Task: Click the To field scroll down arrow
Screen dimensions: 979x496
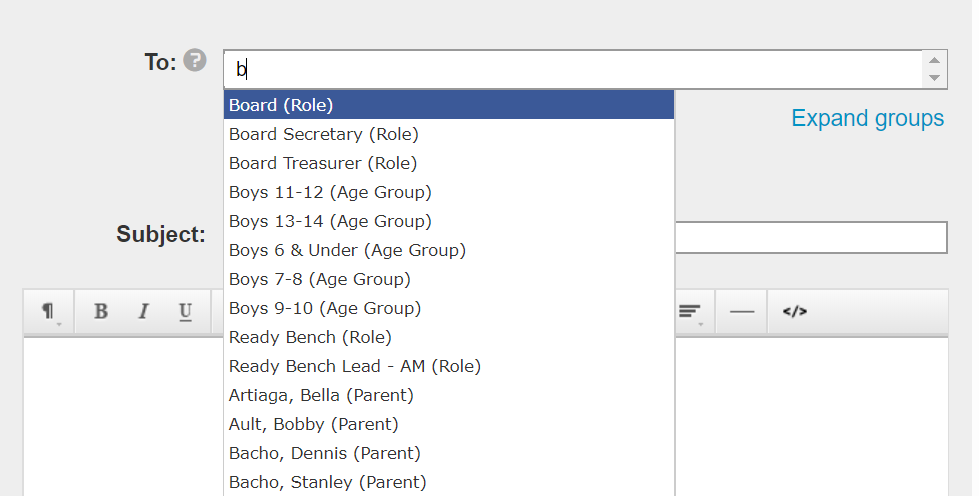Action: click(935, 78)
